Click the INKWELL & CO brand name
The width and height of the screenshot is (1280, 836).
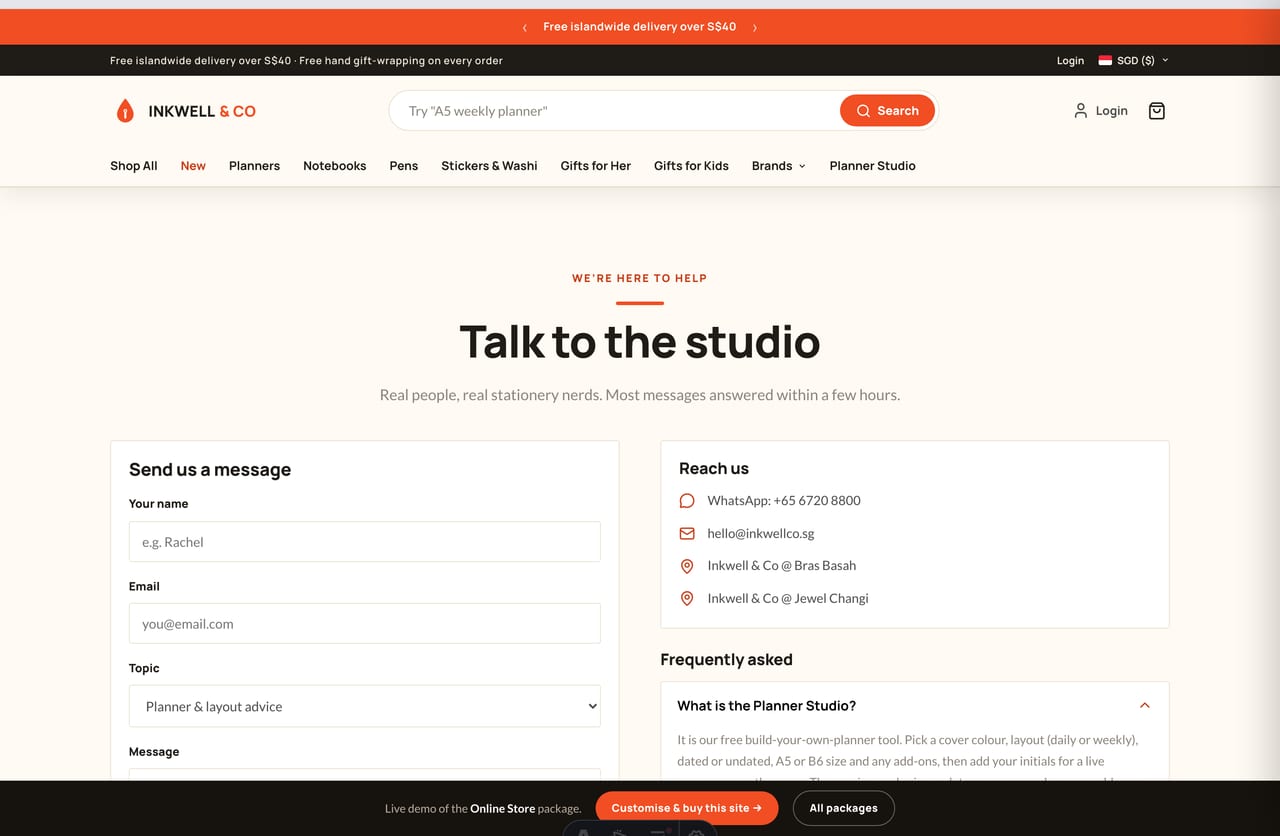coord(202,111)
